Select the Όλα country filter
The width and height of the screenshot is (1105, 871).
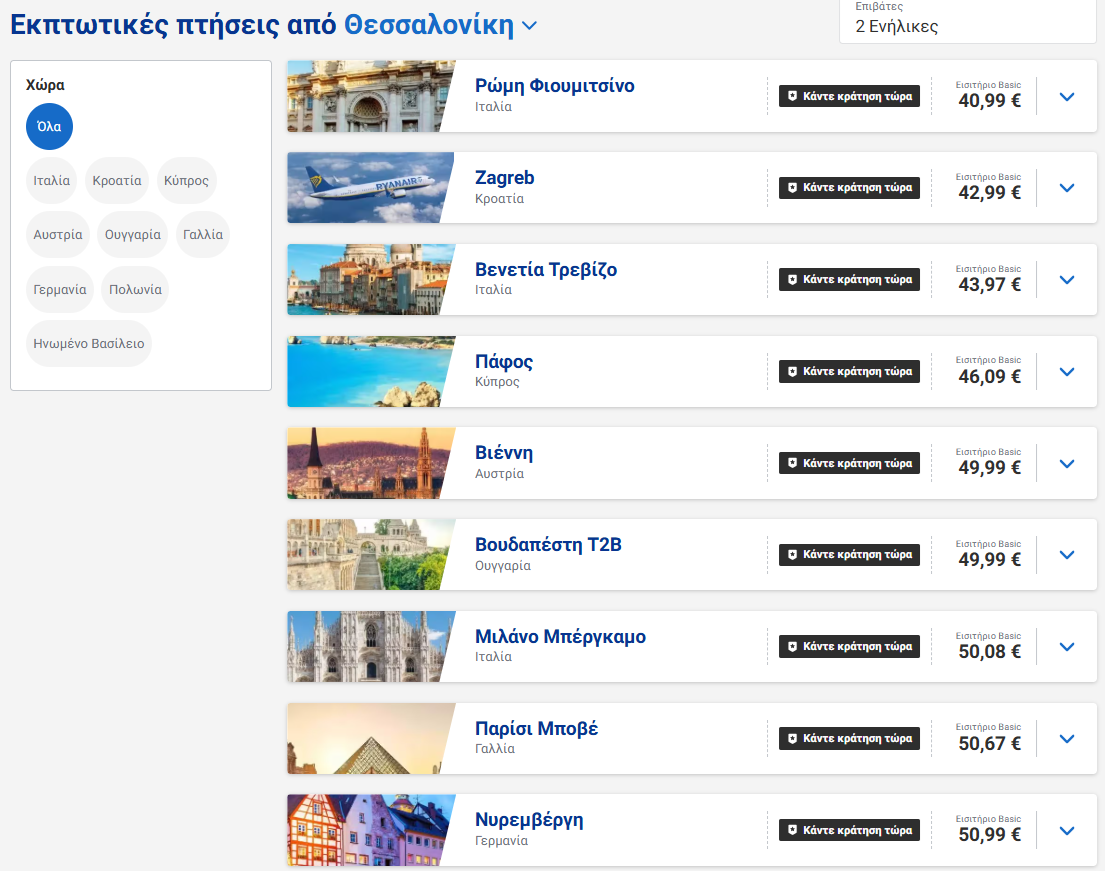pyautogui.click(x=49, y=126)
